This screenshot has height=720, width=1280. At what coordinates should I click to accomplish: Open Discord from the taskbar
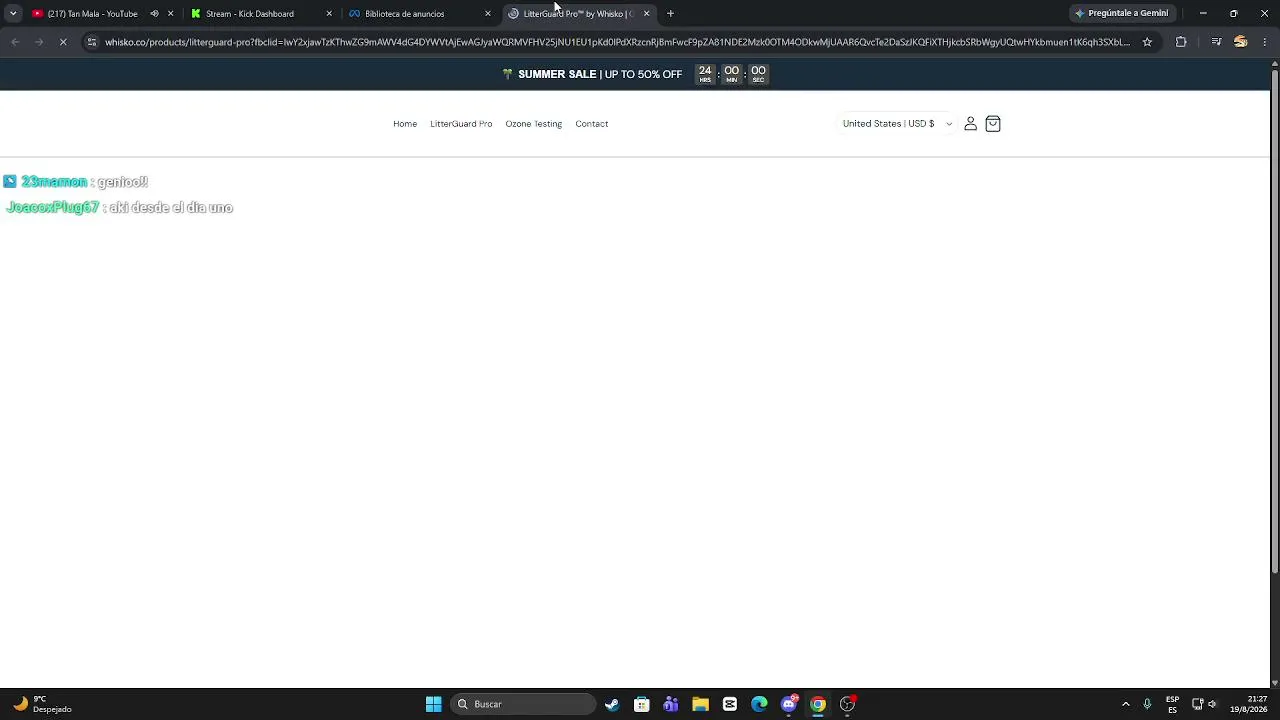(x=789, y=704)
